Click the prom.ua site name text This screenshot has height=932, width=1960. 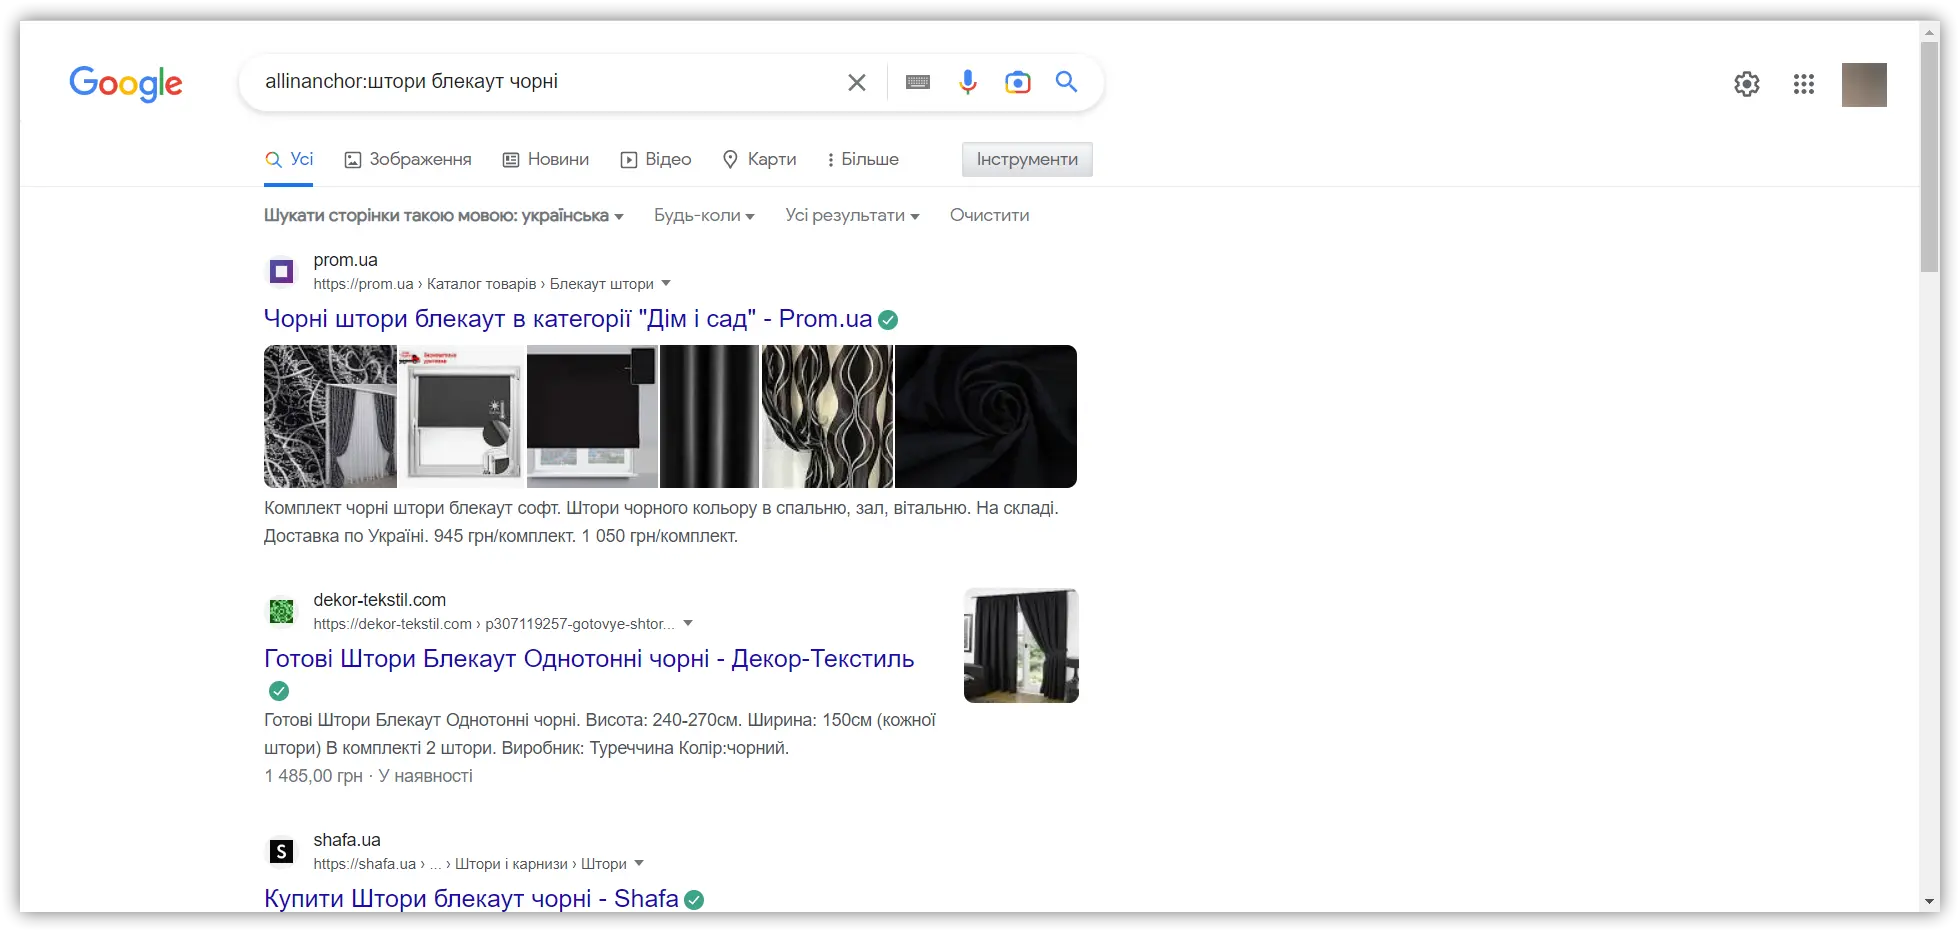(345, 260)
